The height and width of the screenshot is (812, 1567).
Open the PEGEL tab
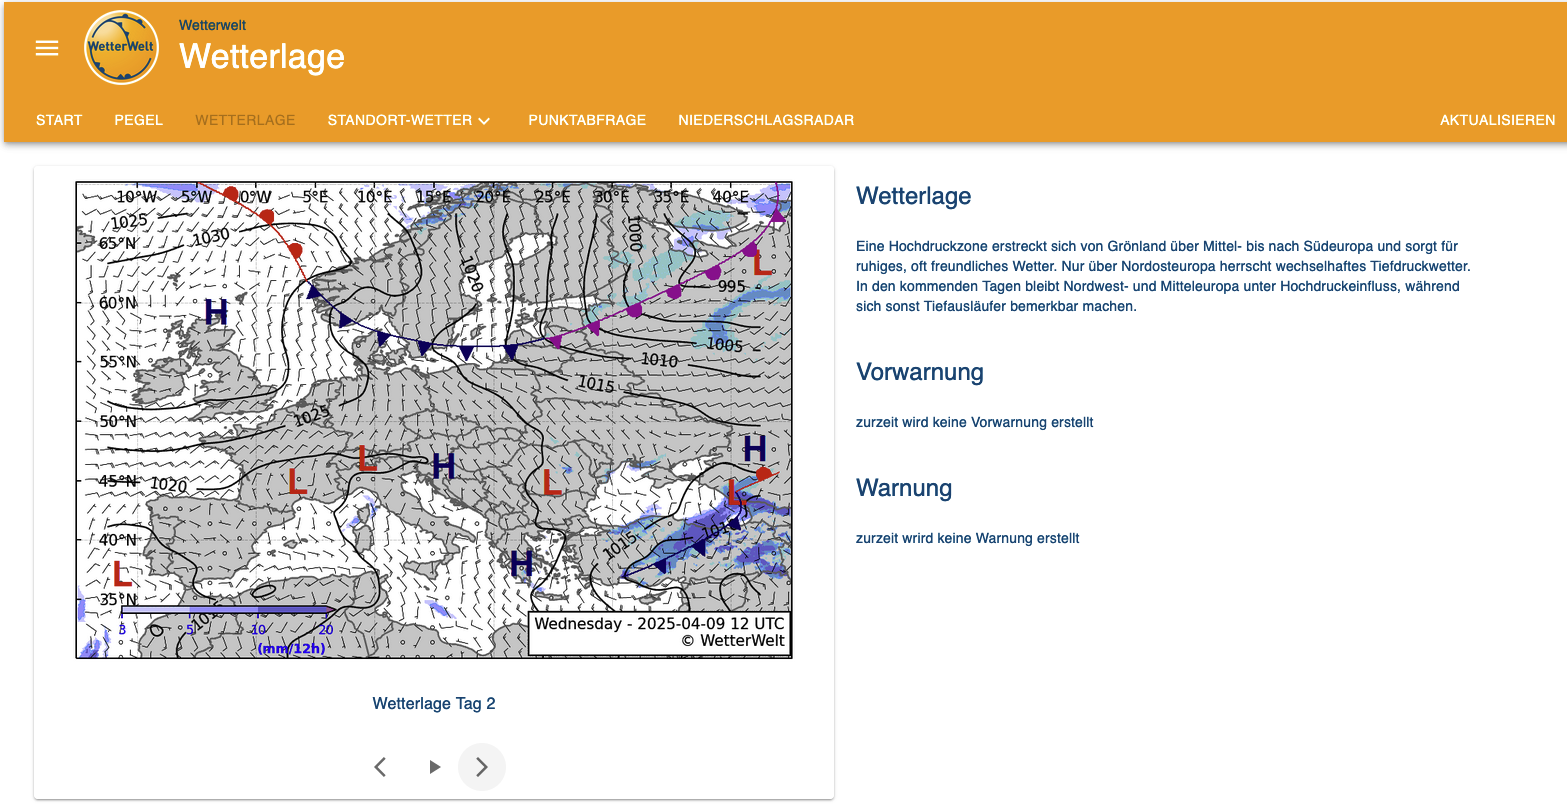click(138, 120)
